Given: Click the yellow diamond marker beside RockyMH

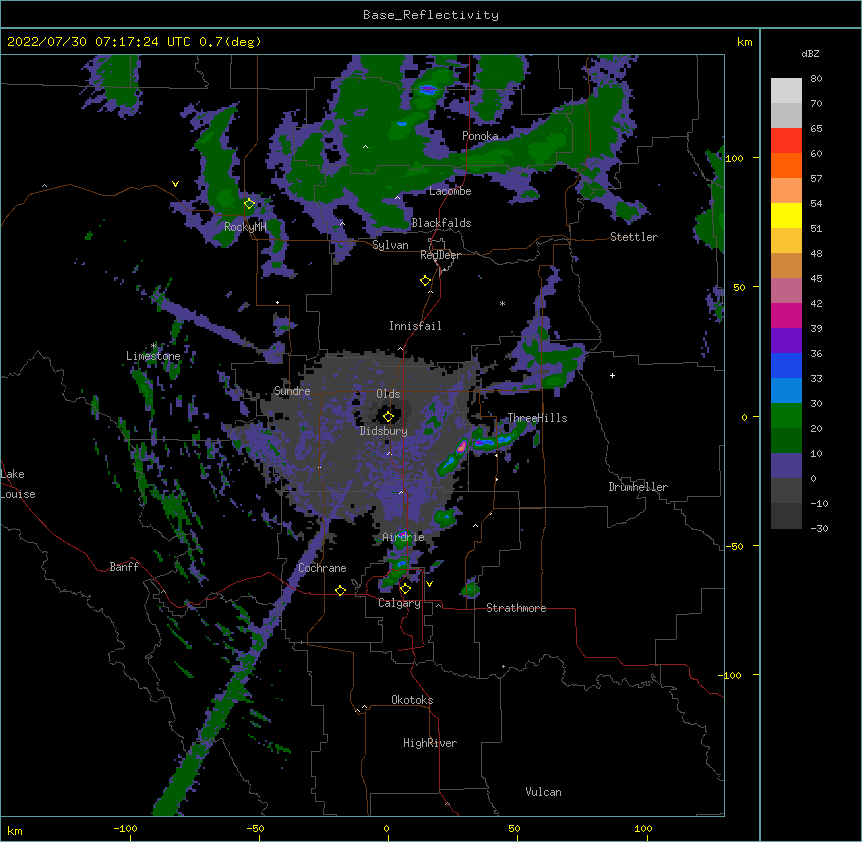Looking at the screenshot, I should (249, 204).
